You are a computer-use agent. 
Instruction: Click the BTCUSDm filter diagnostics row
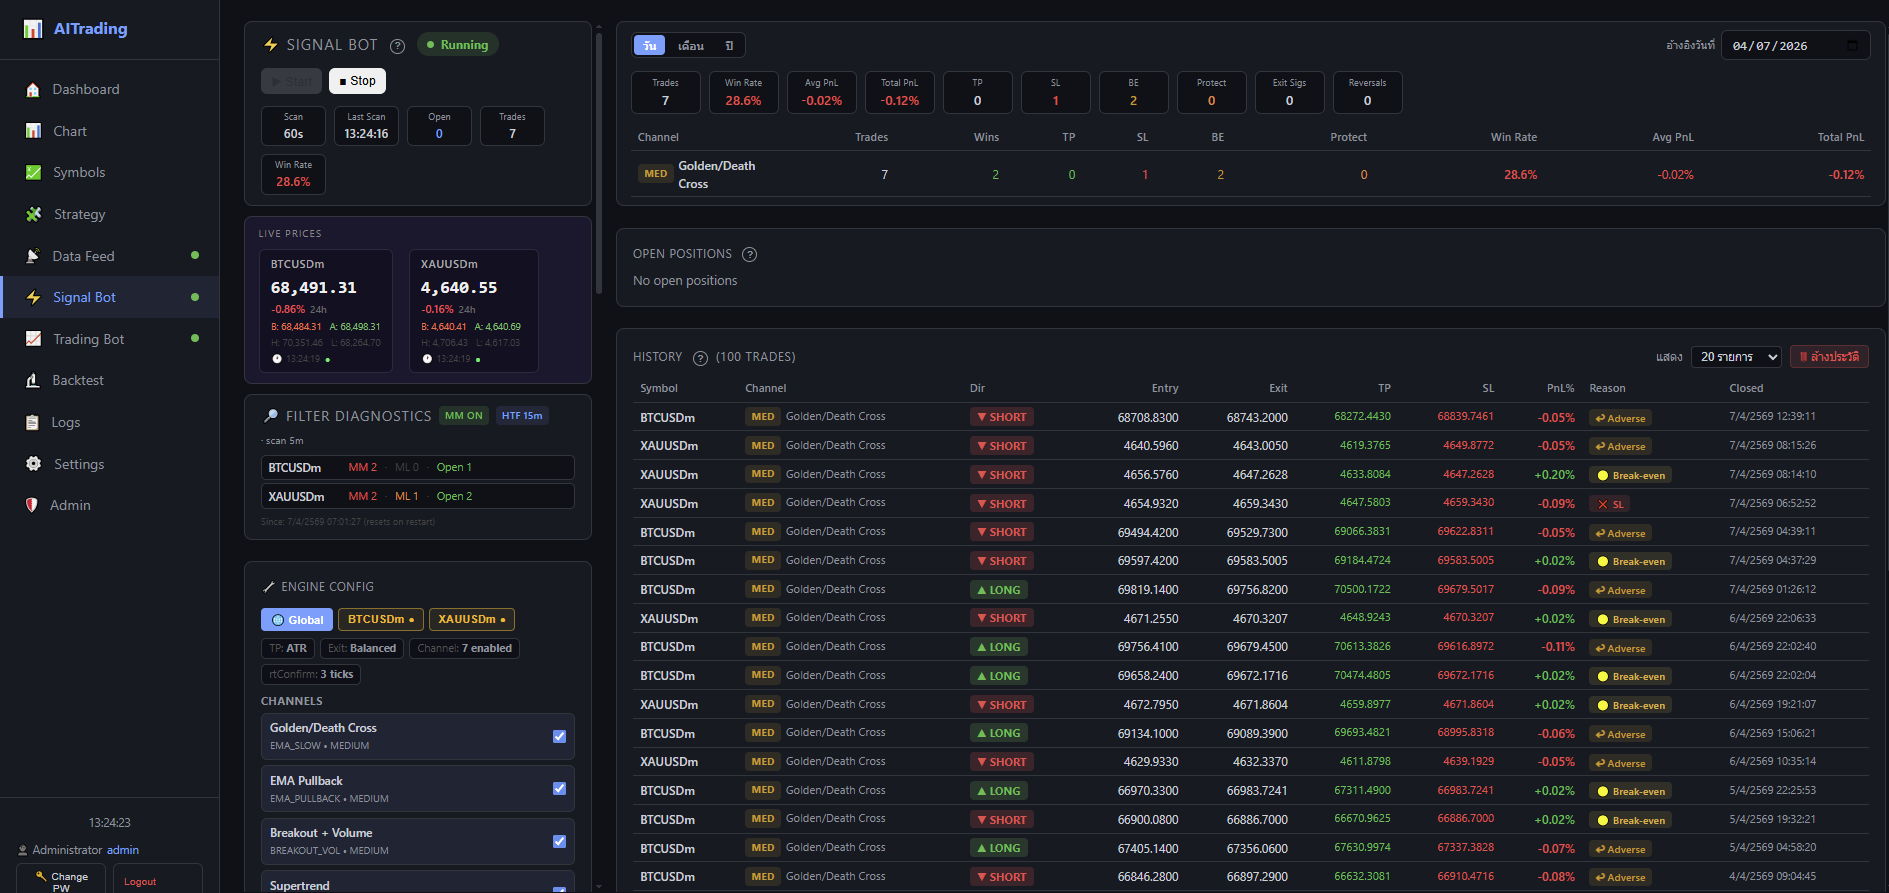click(418, 468)
